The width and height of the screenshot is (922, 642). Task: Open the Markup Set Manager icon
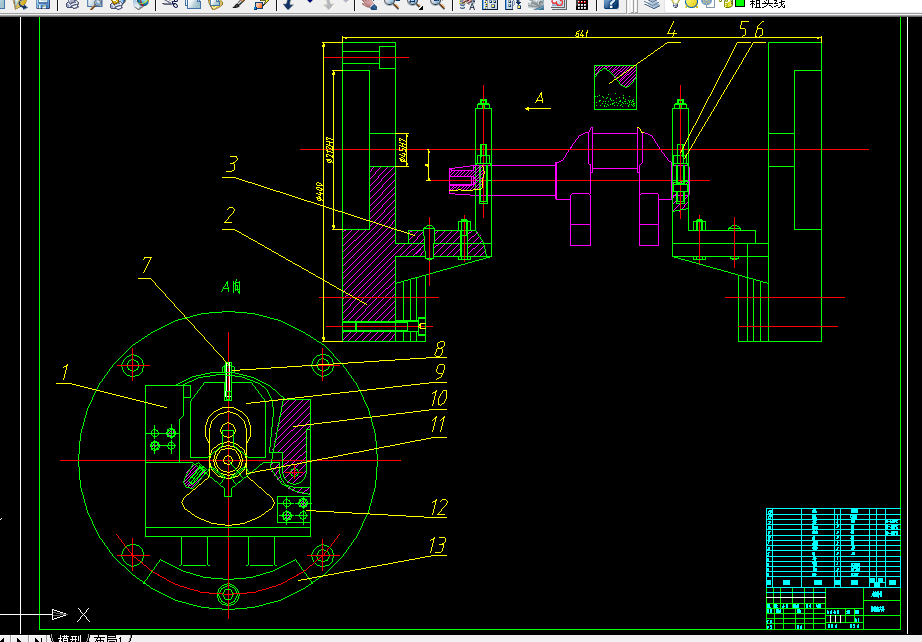[x=559, y=4]
